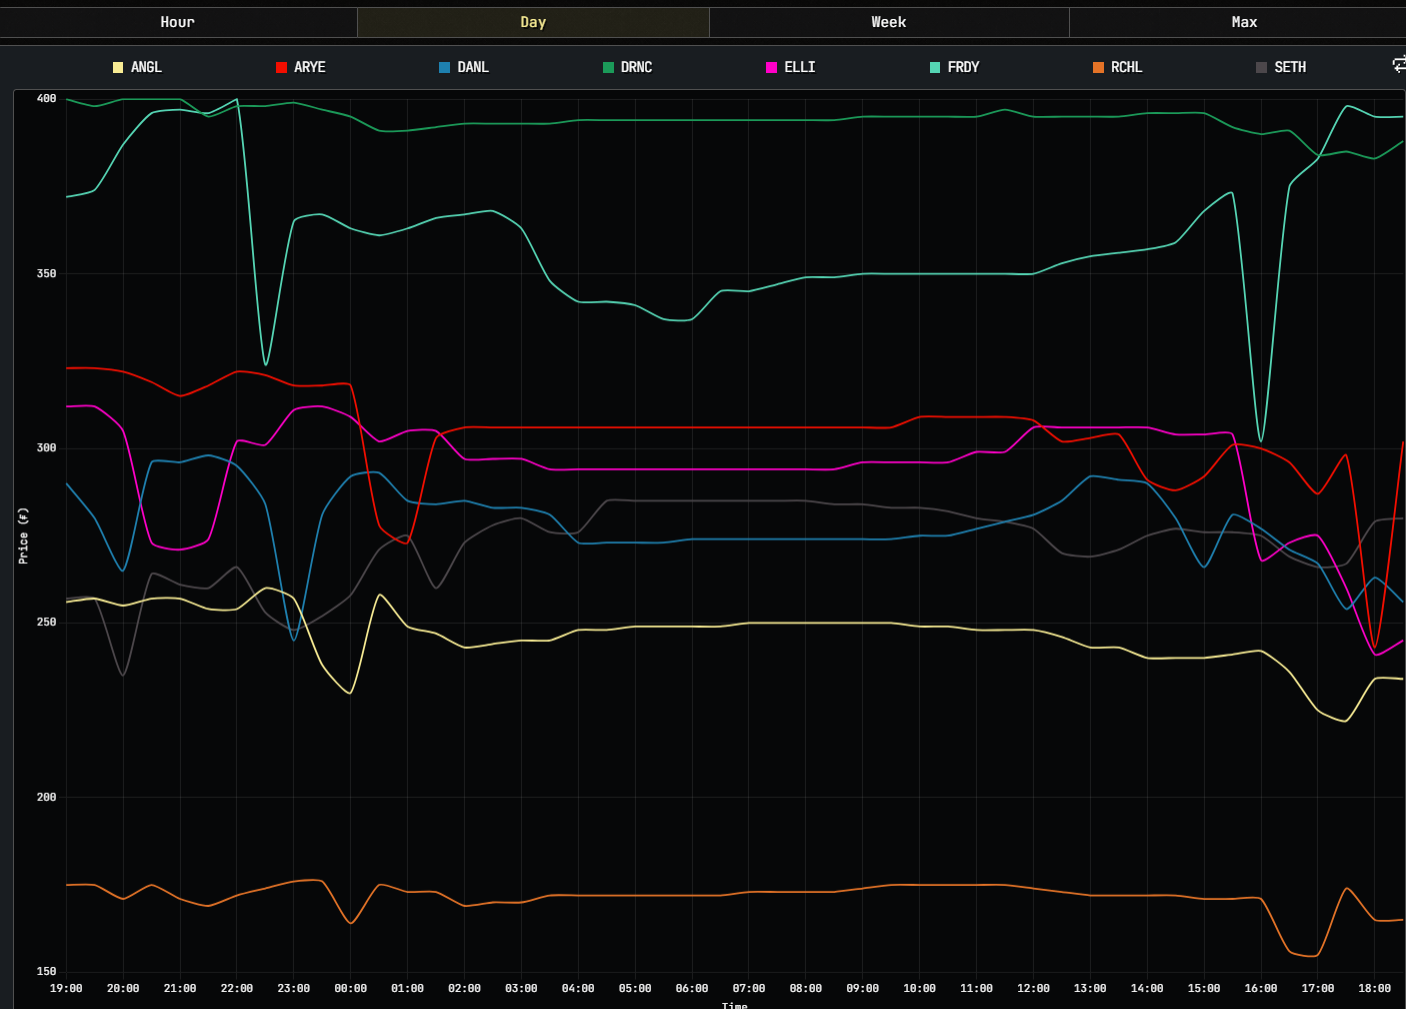Switch to the Hour timeframe tab

pyautogui.click(x=178, y=22)
